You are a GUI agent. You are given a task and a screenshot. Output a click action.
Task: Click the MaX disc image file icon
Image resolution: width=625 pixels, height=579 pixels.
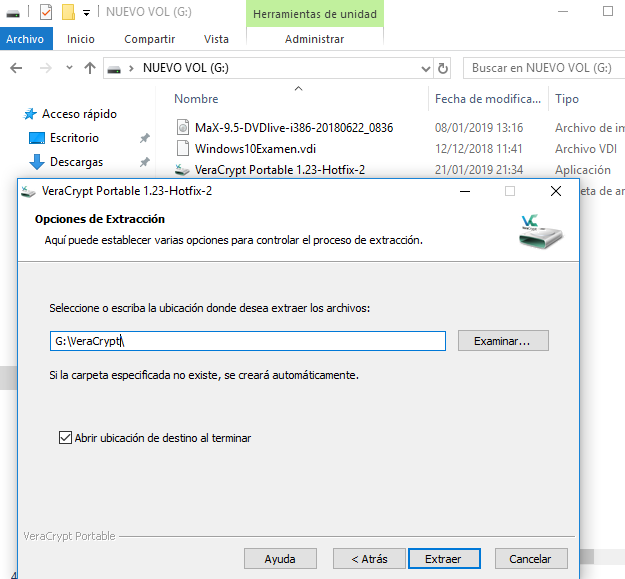183,128
